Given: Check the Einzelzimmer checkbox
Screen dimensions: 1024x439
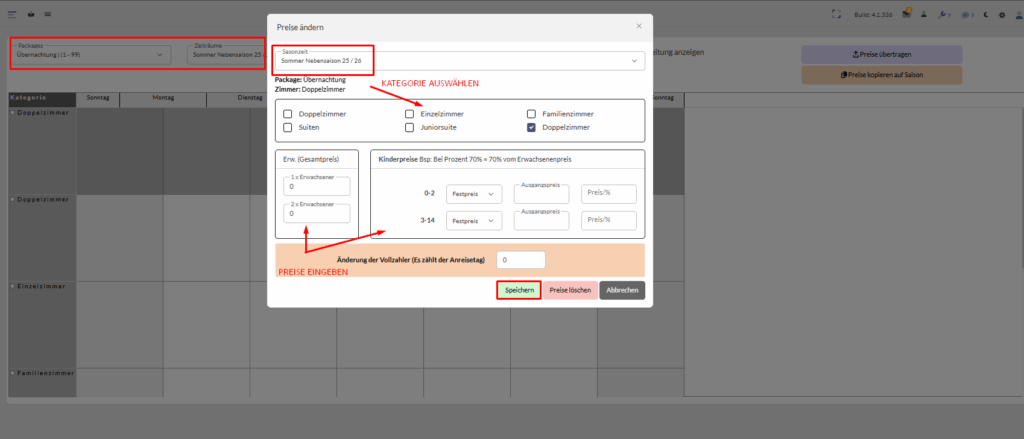Looking at the screenshot, I should 409,114.
